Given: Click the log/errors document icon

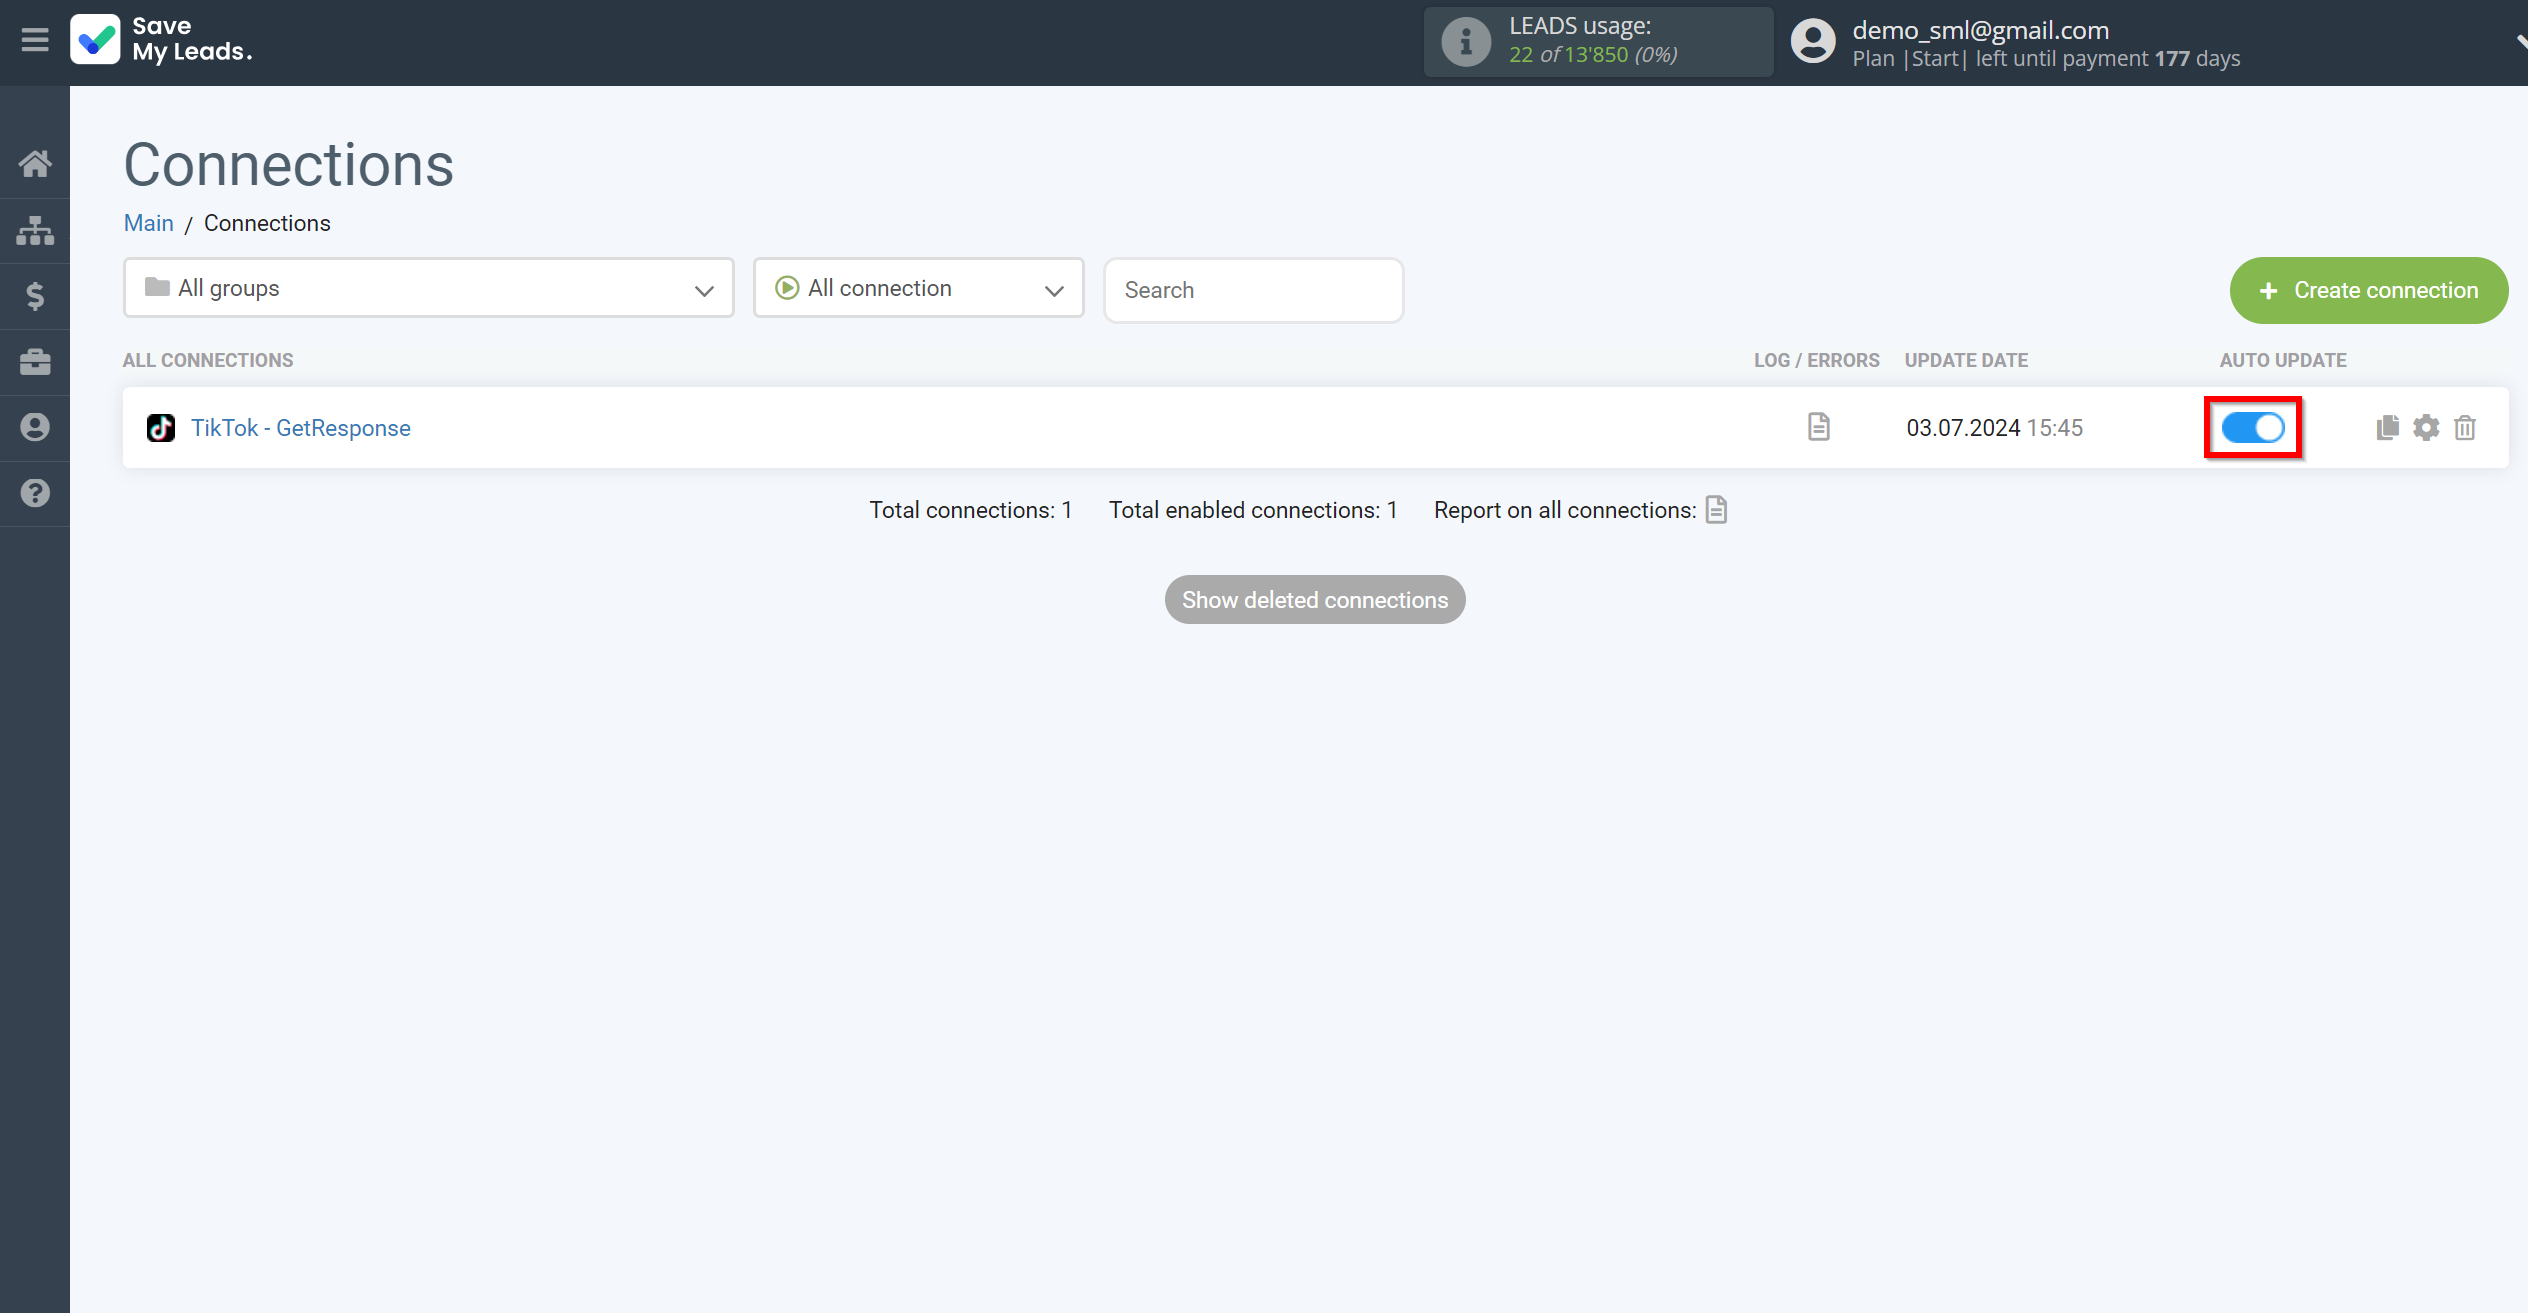Looking at the screenshot, I should 1817,427.
